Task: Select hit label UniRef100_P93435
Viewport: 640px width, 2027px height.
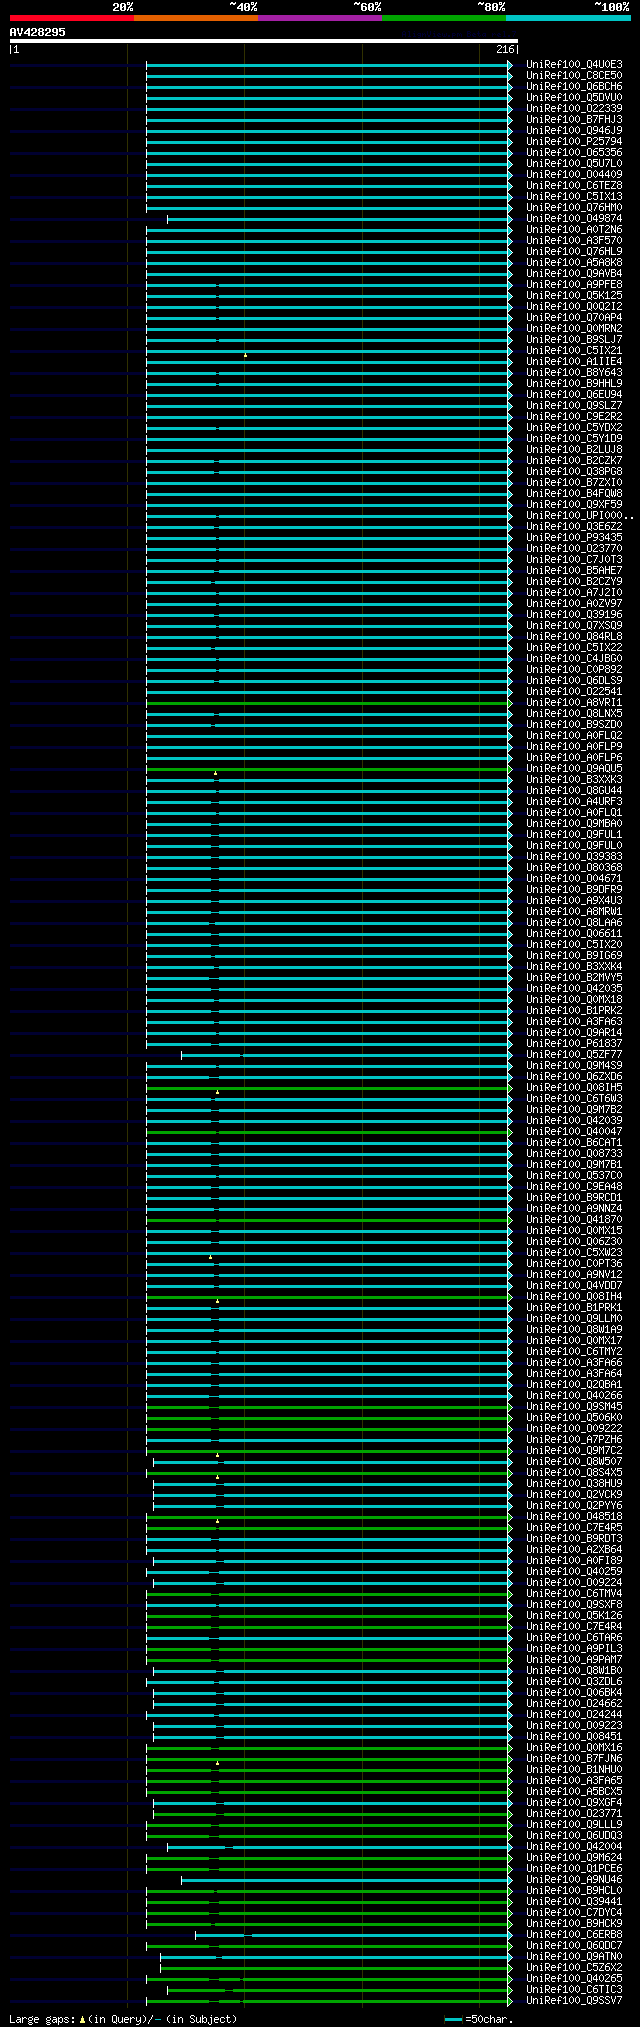Action: [x=574, y=537]
